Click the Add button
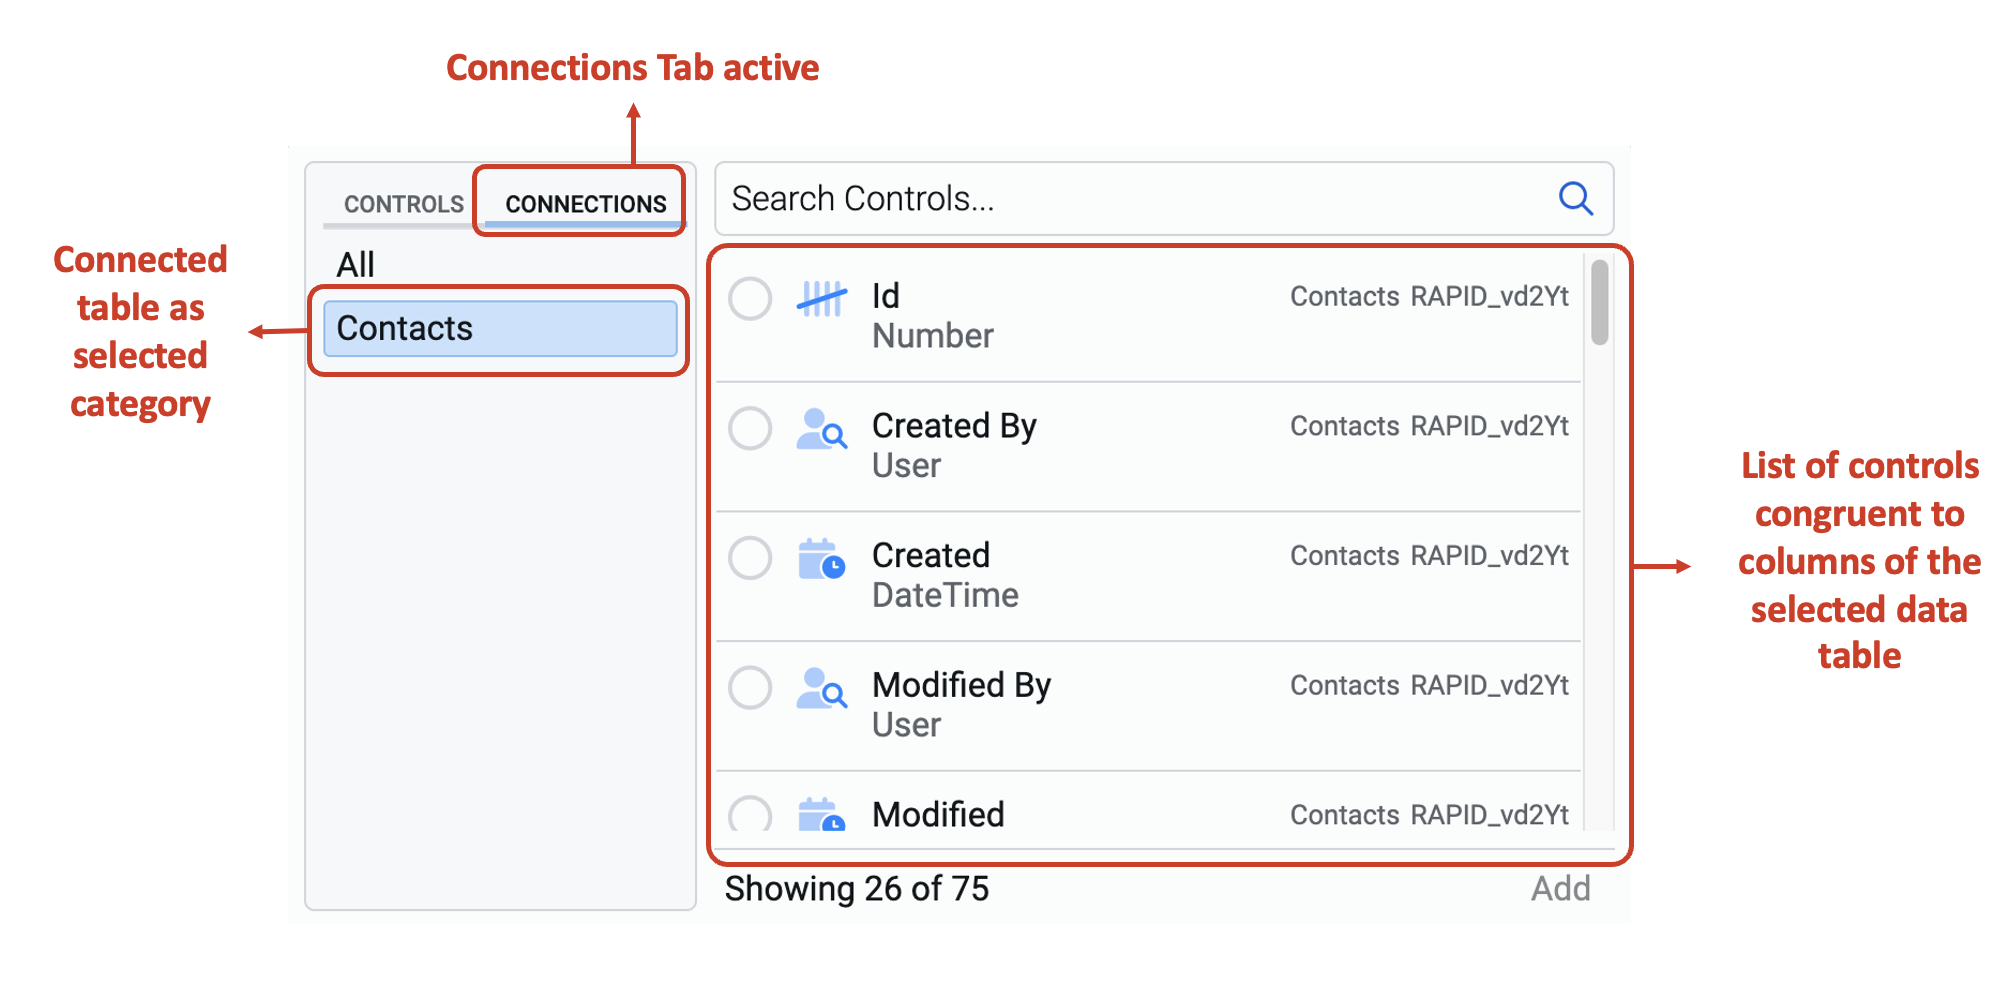 [x=1560, y=888]
